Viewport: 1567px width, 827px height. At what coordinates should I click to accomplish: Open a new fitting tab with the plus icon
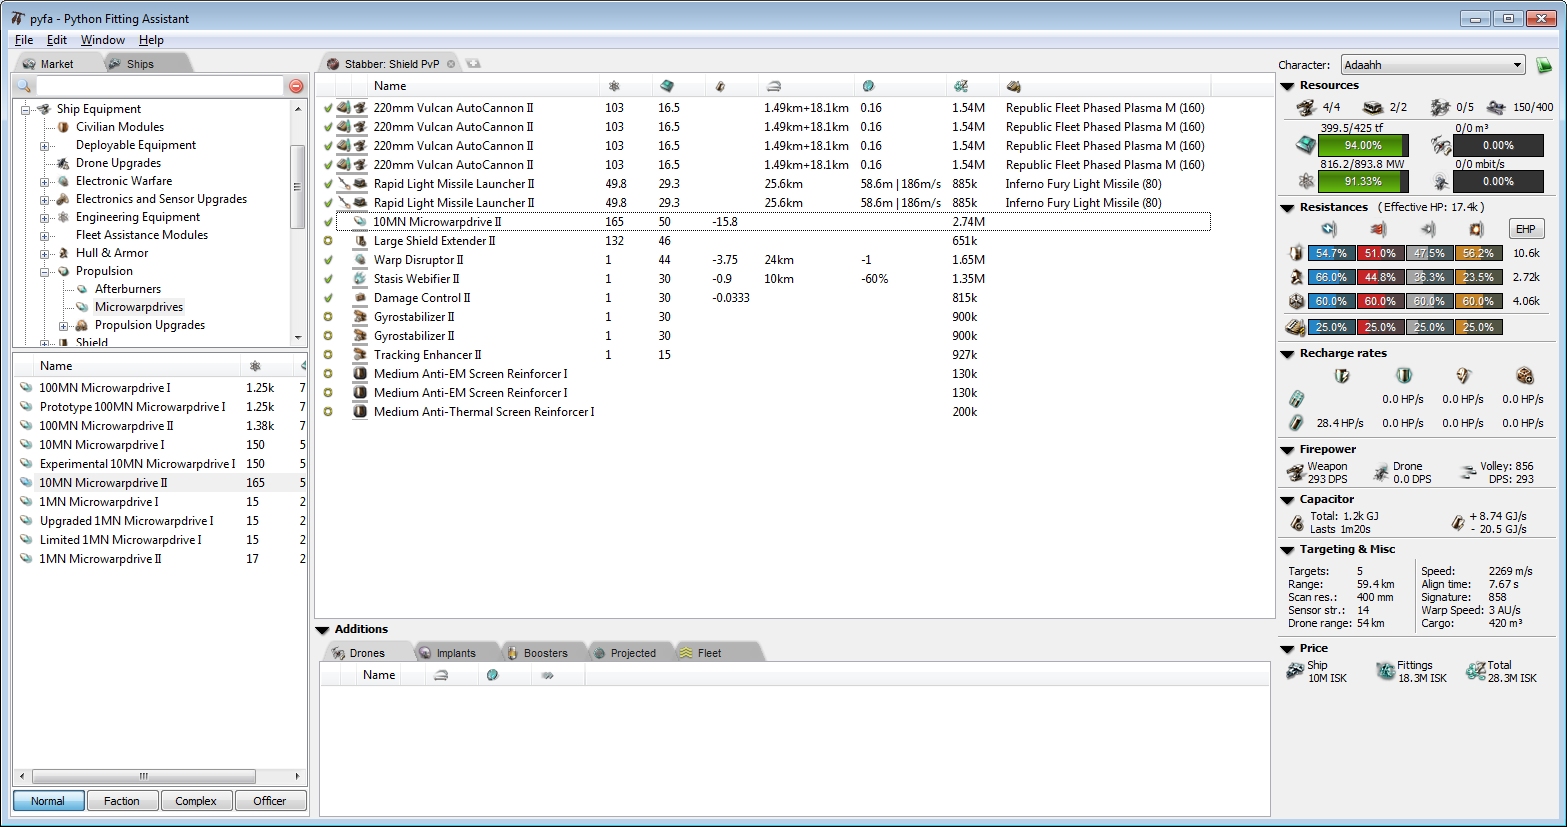click(x=473, y=63)
